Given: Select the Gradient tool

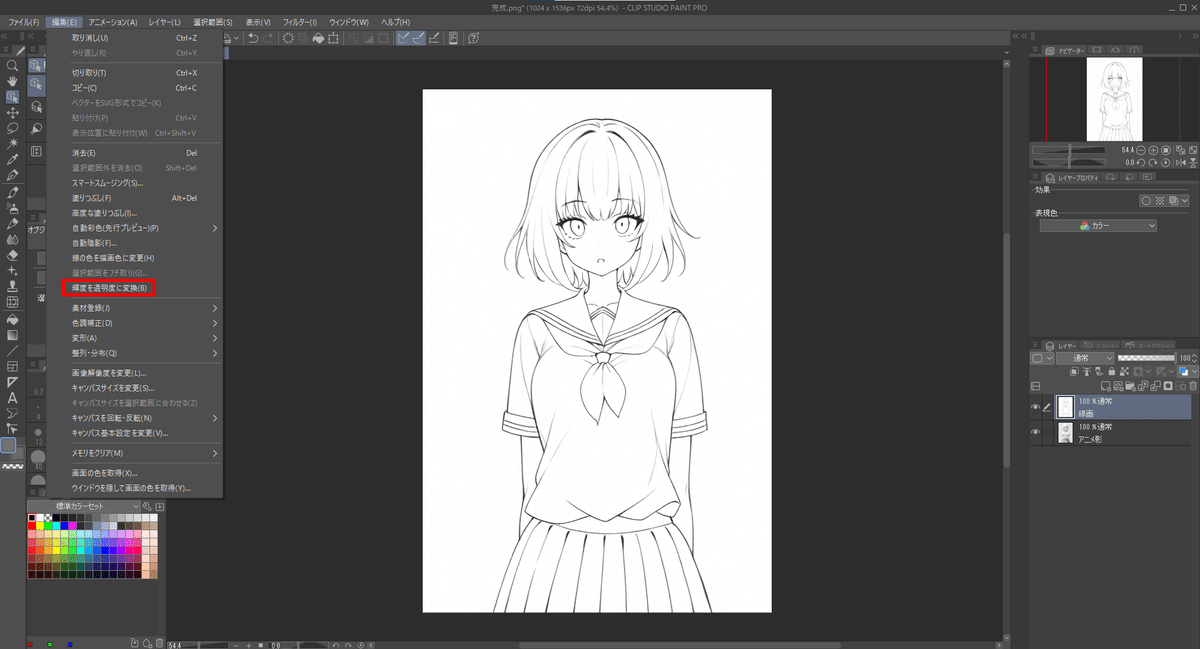Looking at the screenshot, I should [x=12, y=335].
